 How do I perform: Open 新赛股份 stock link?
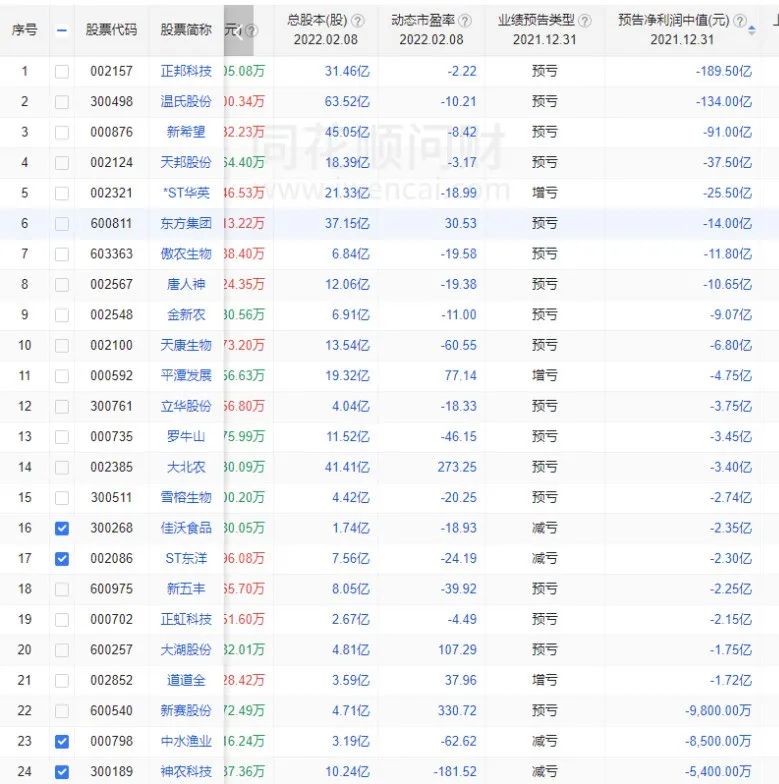tap(186, 711)
